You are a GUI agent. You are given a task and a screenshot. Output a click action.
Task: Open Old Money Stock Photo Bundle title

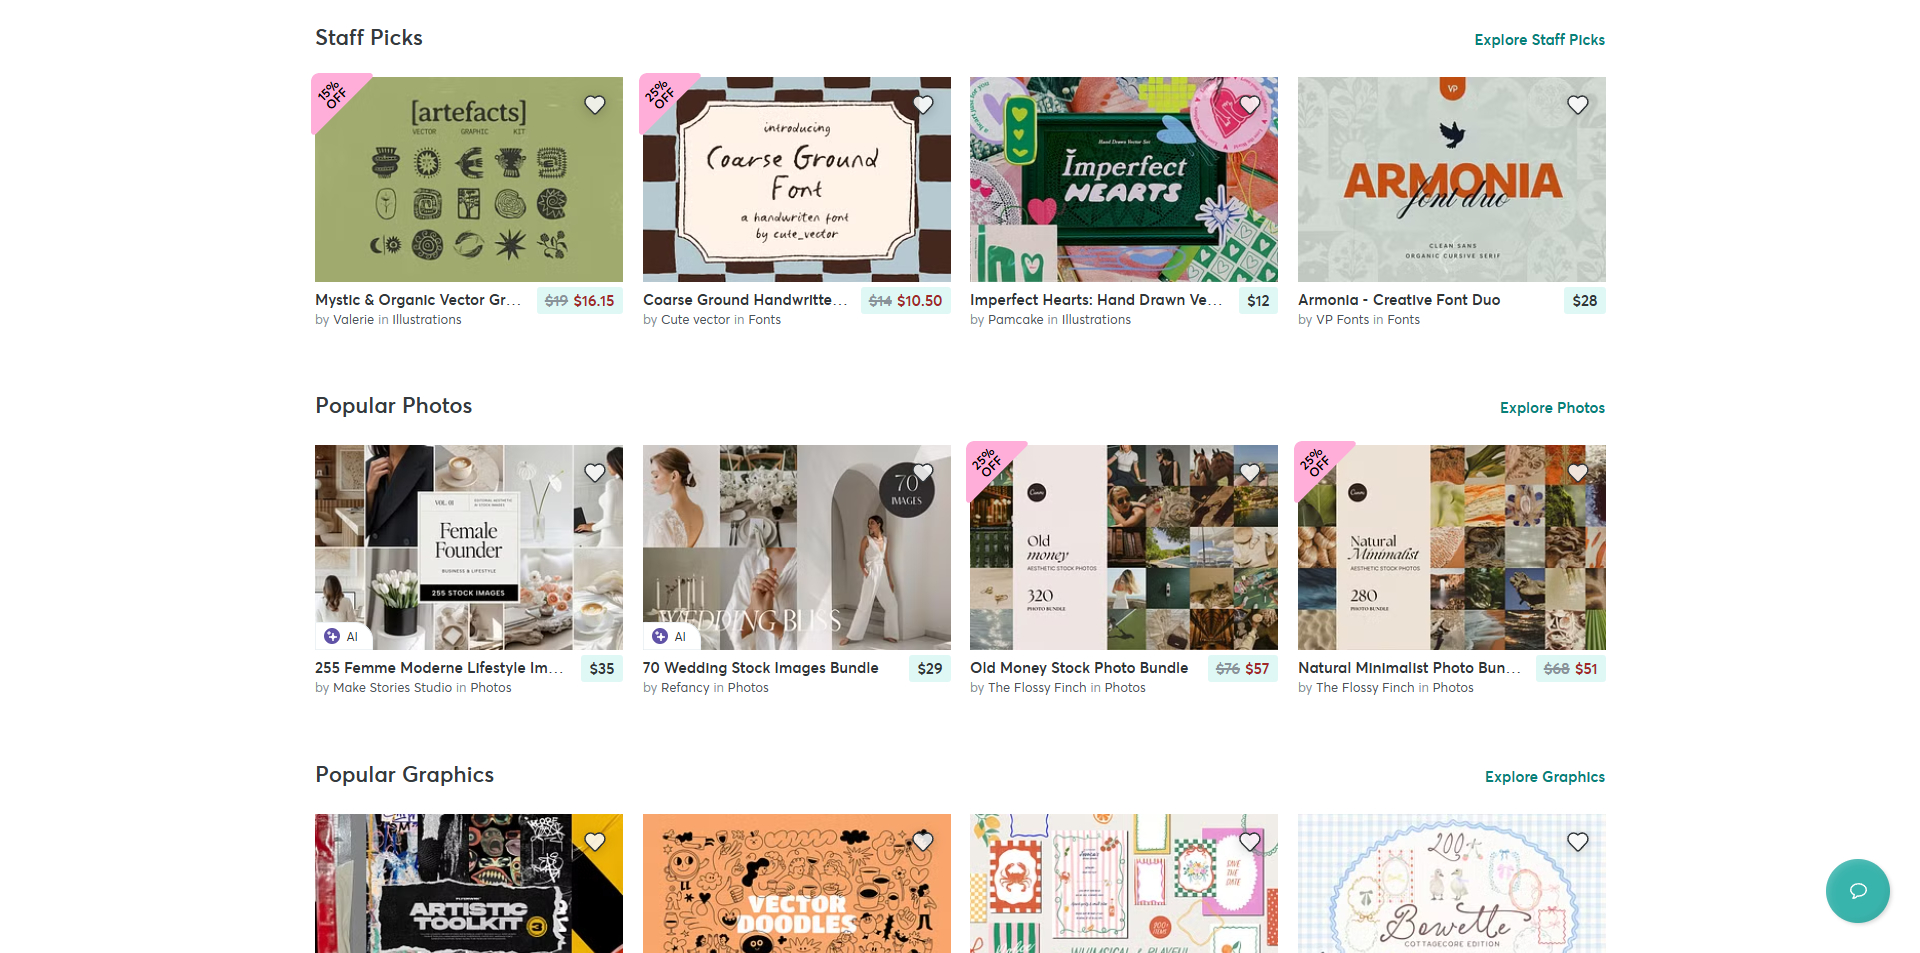(x=1079, y=668)
